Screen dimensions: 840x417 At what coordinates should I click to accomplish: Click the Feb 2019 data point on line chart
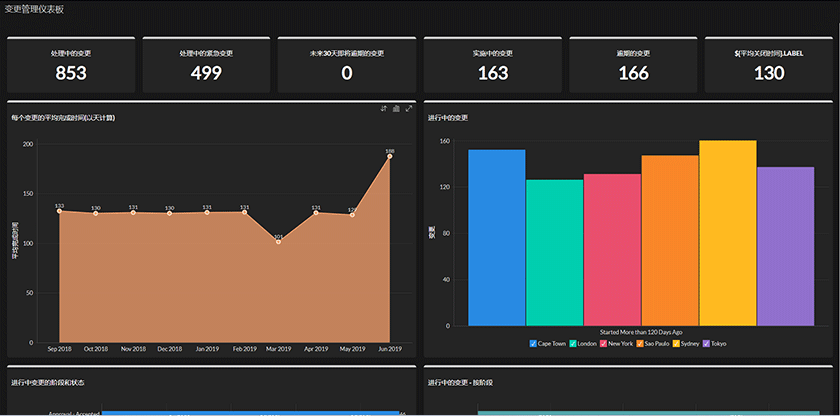(244, 212)
